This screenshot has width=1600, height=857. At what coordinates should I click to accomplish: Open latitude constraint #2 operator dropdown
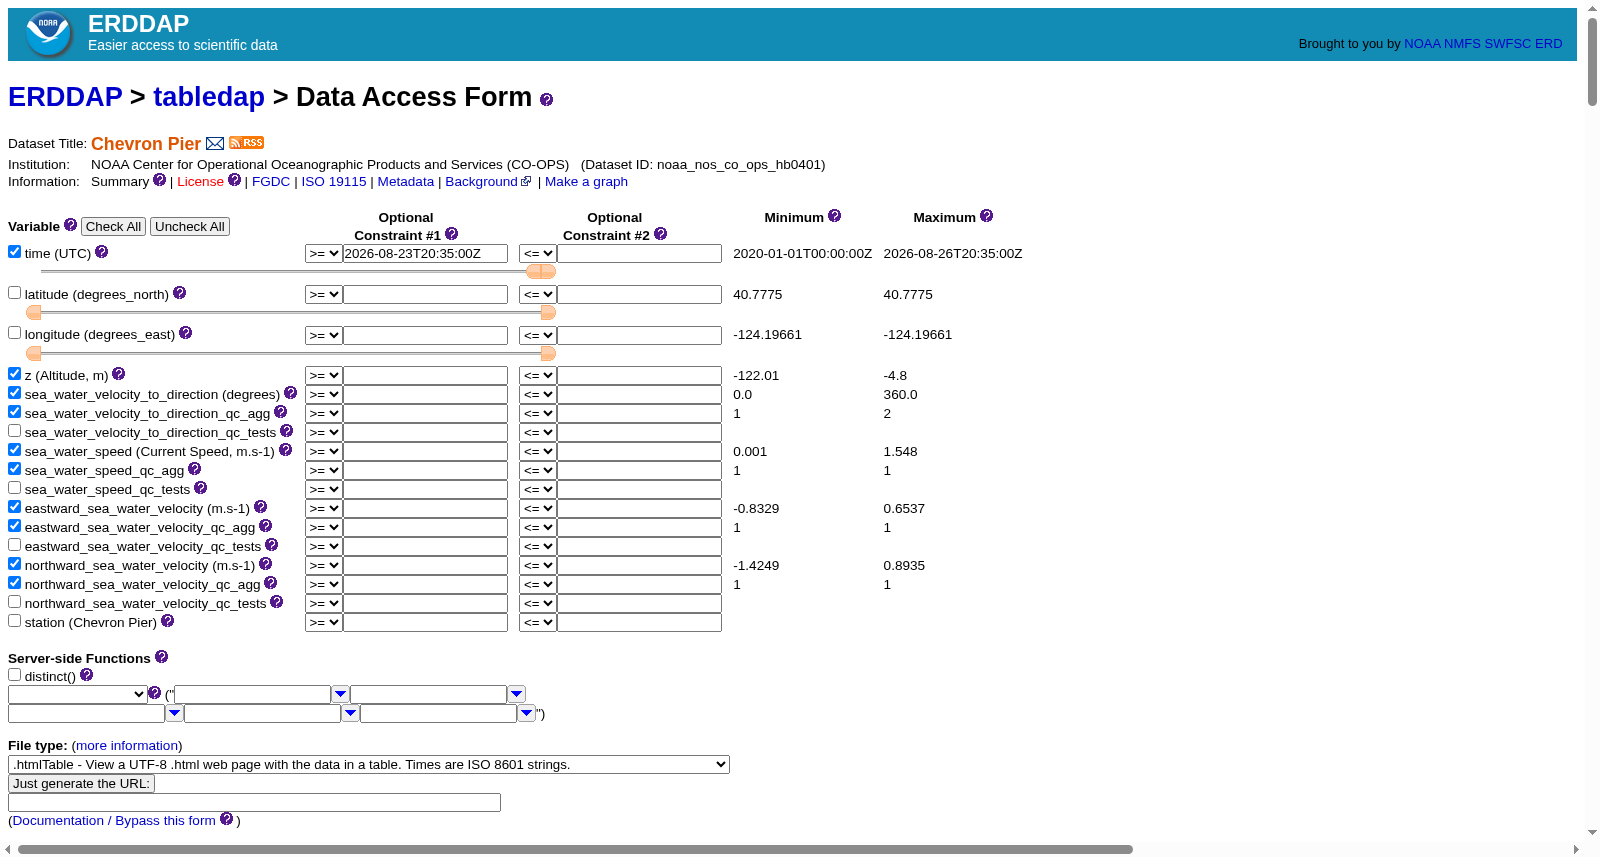[x=538, y=295]
